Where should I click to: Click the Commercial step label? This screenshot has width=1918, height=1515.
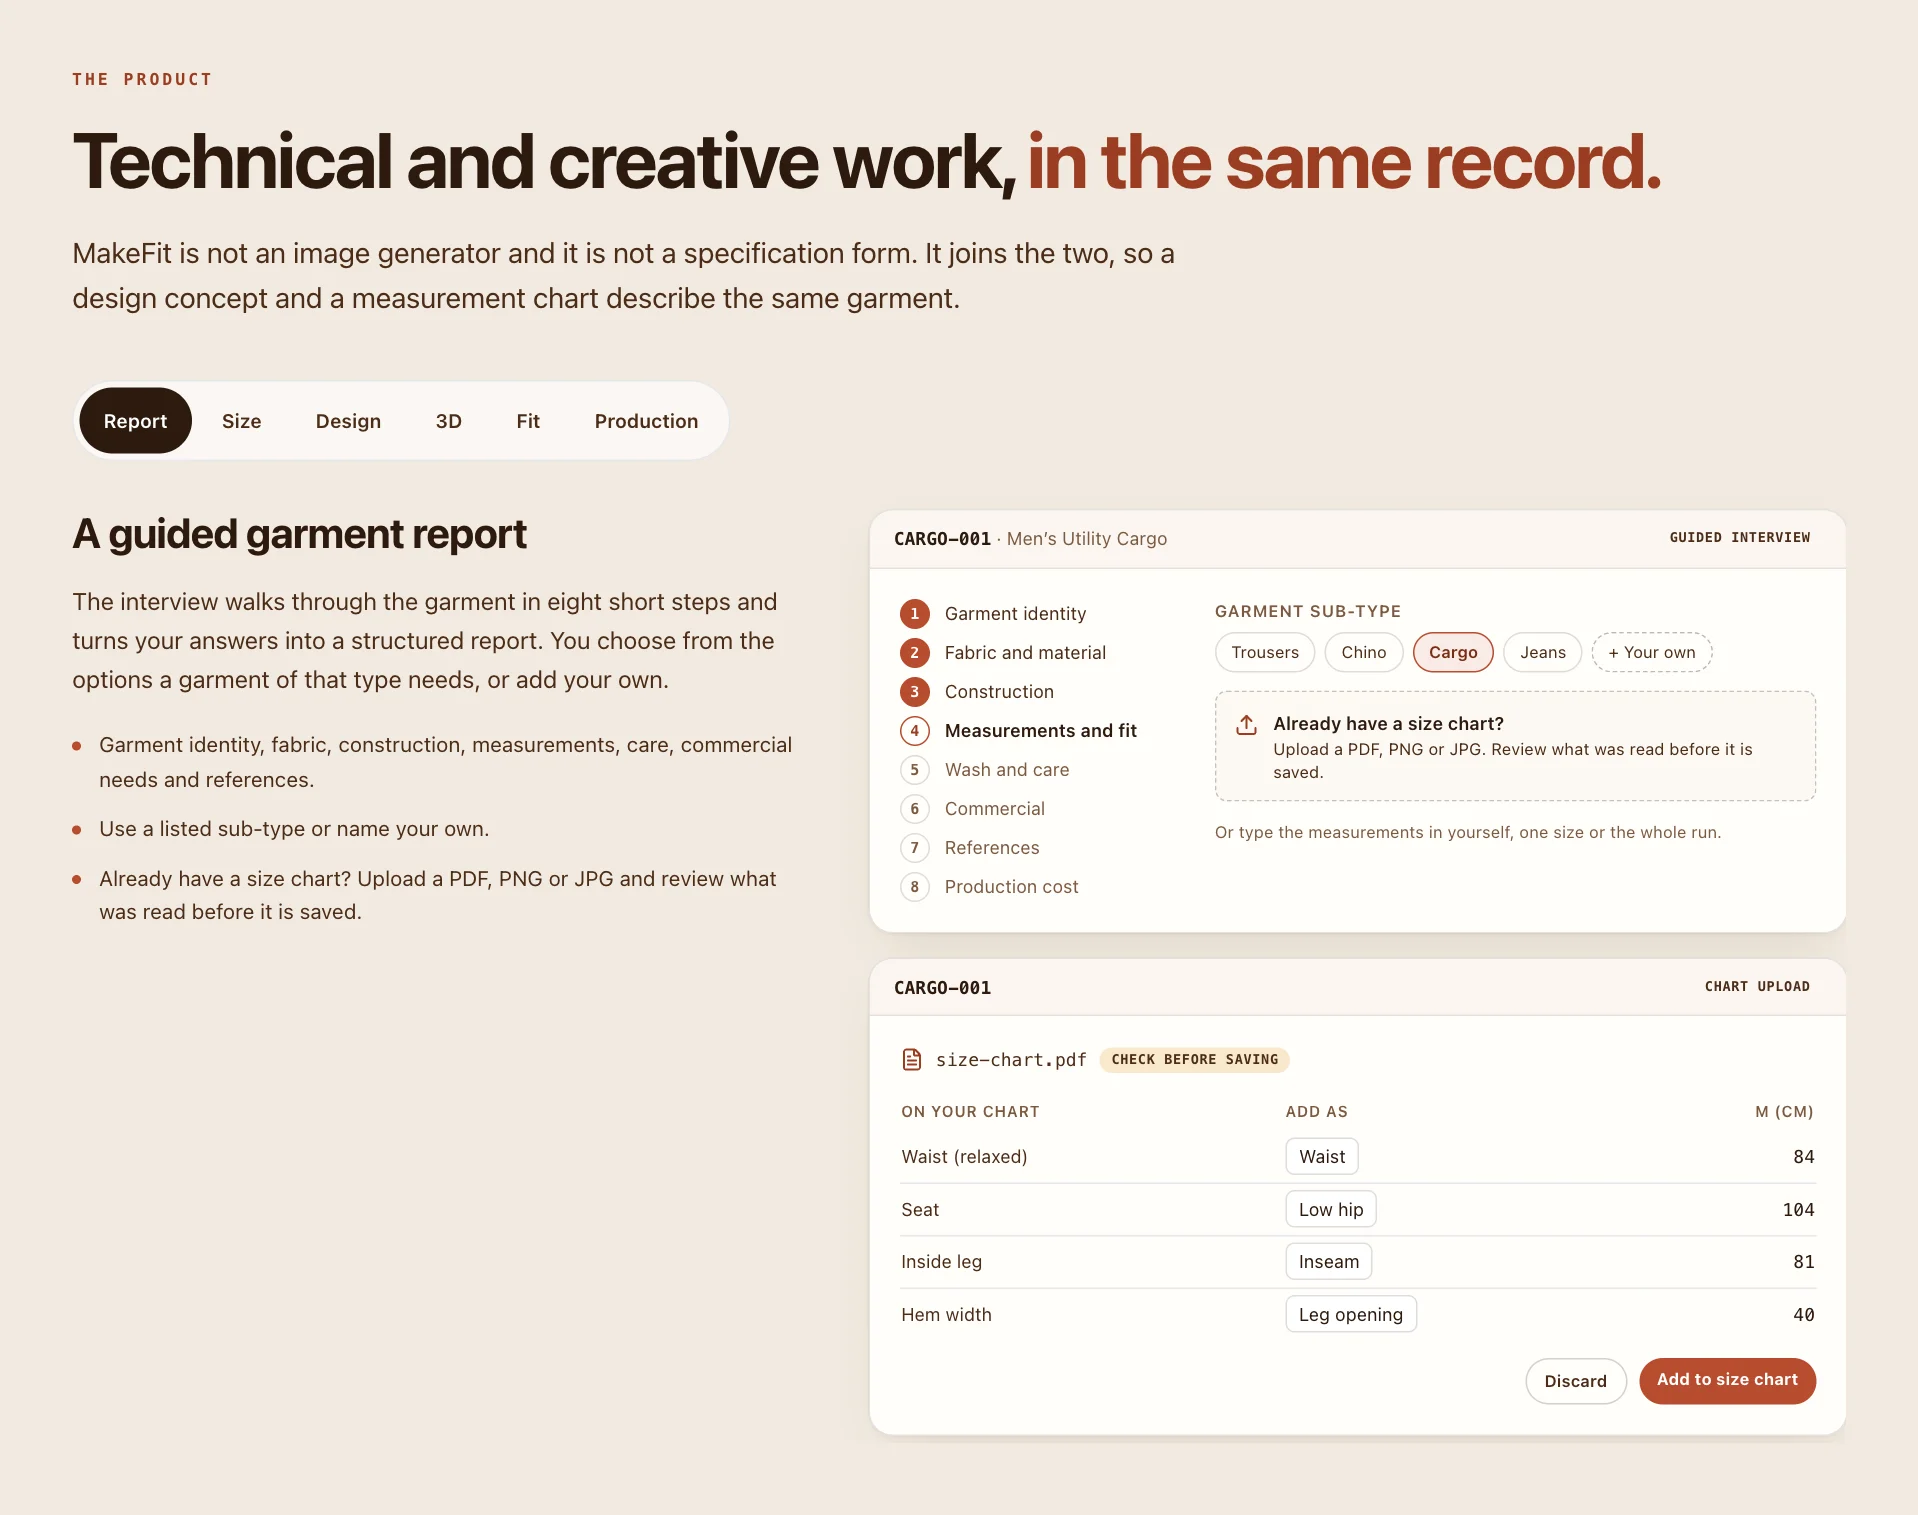point(995,808)
